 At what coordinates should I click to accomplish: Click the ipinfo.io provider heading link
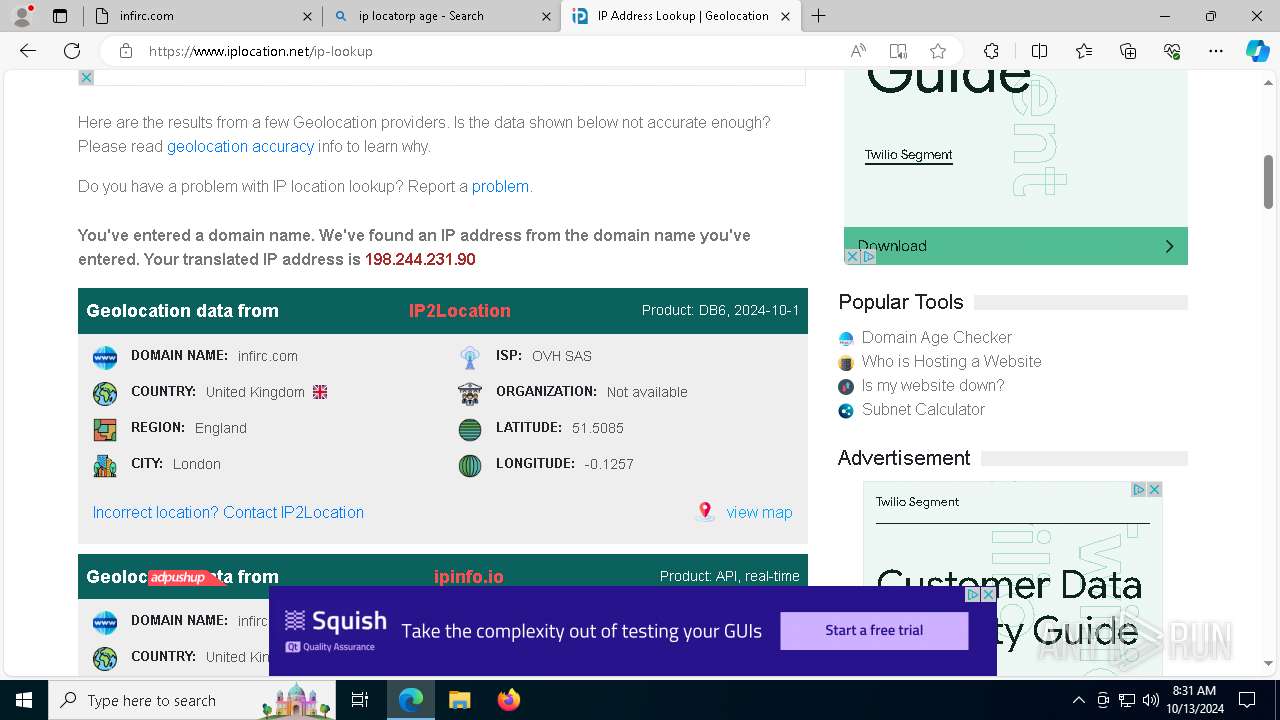[x=468, y=577]
